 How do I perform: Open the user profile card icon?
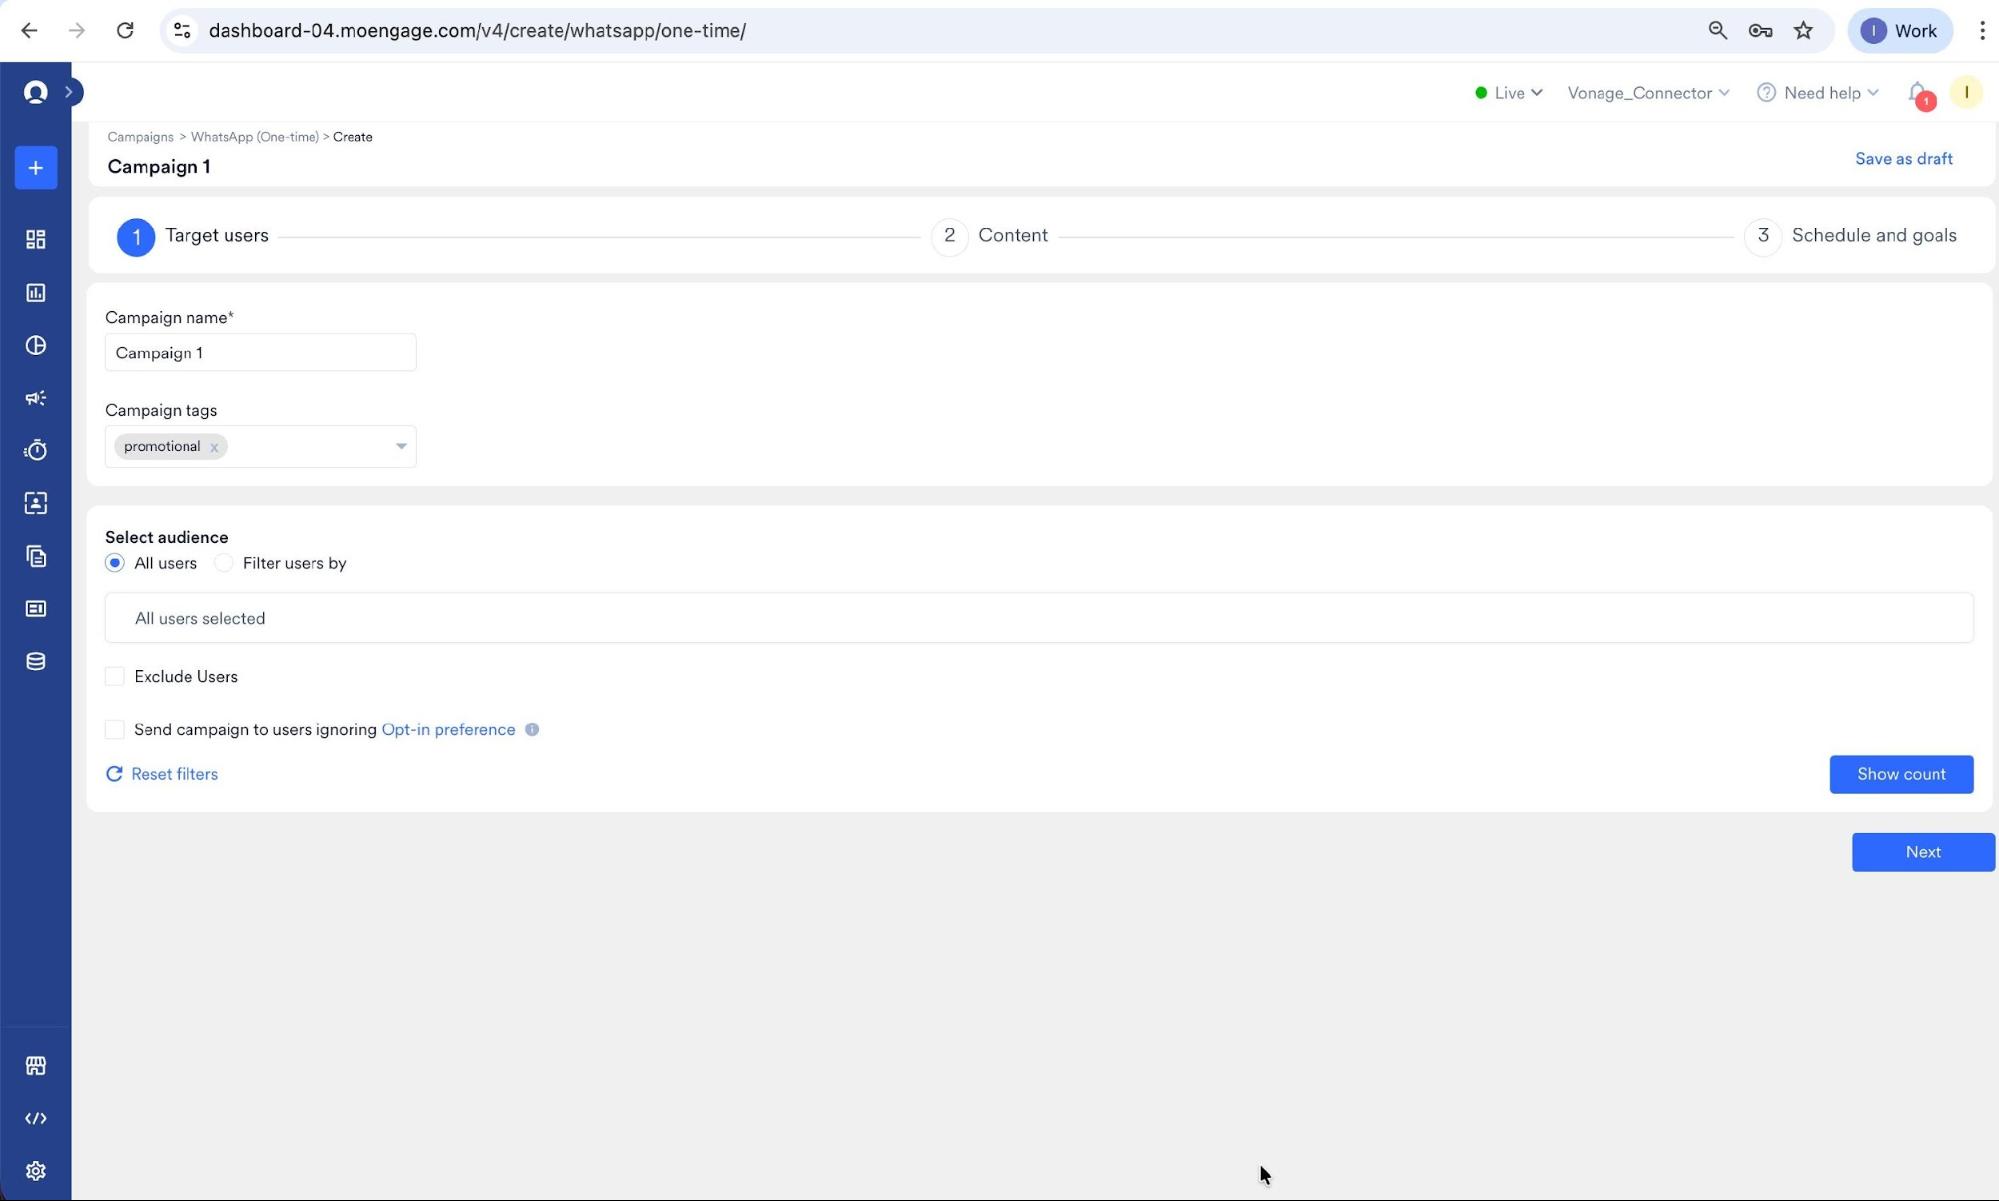click(35, 503)
